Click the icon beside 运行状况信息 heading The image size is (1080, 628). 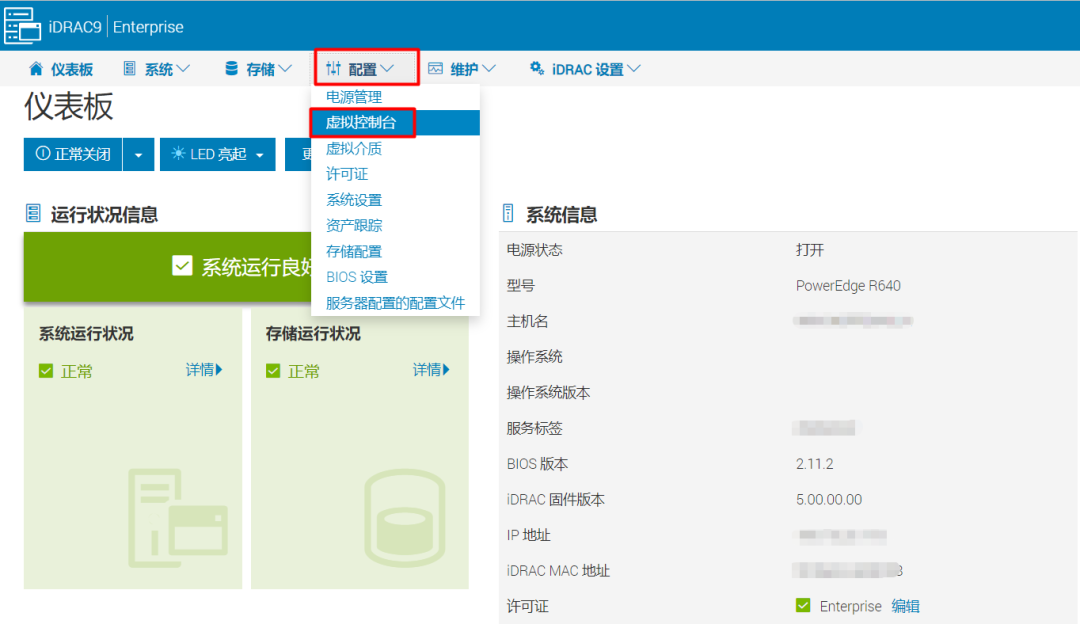pos(33,213)
